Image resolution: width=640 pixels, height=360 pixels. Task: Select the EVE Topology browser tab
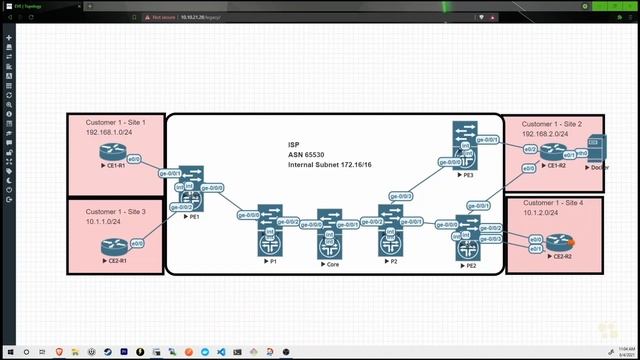pyautogui.click(x=43, y=6)
